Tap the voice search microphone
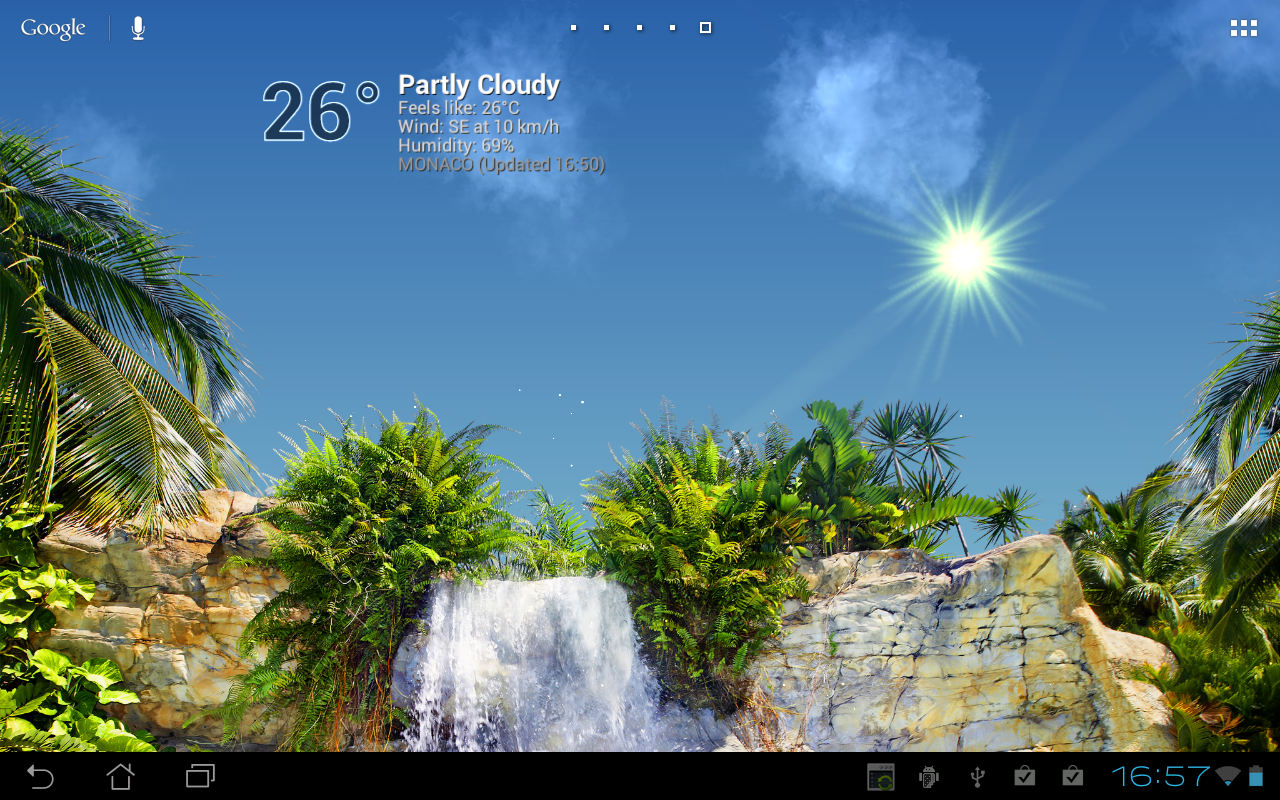This screenshot has height=800, width=1280. point(138,28)
